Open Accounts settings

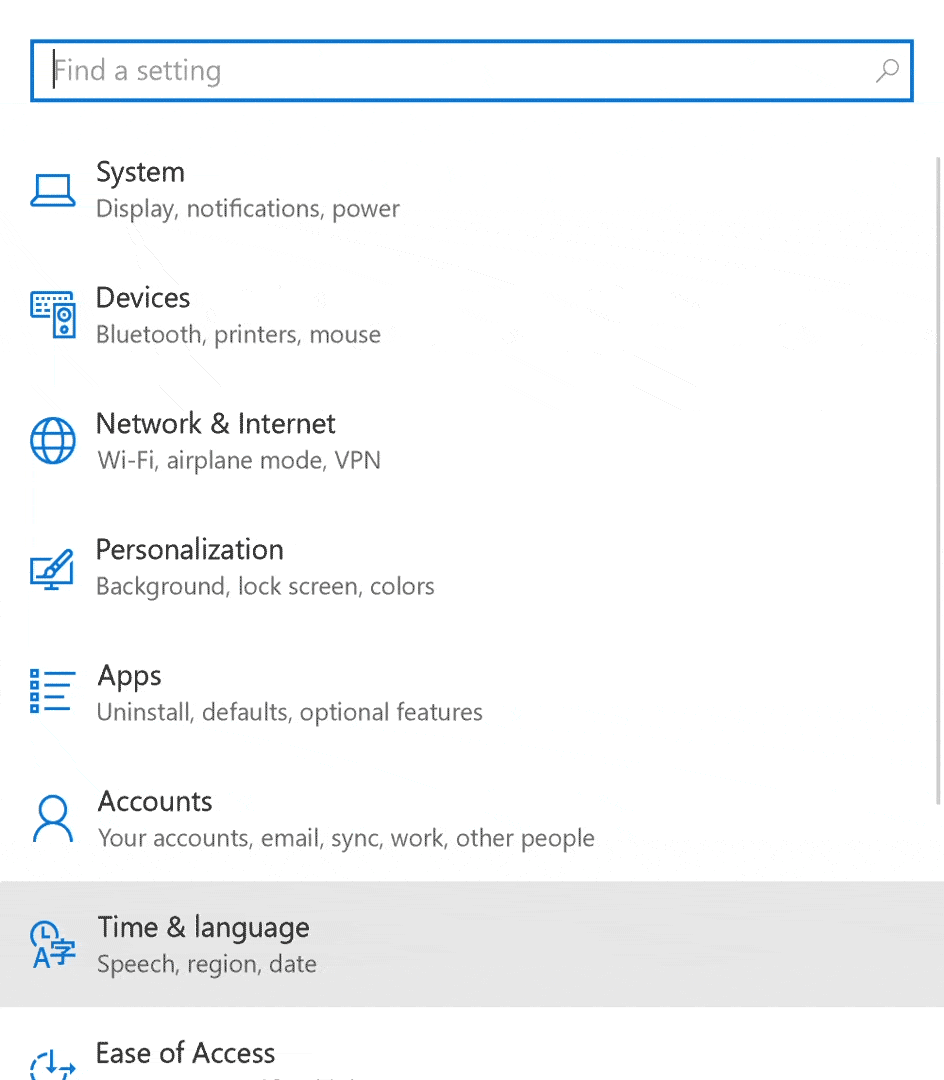click(x=155, y=801)
